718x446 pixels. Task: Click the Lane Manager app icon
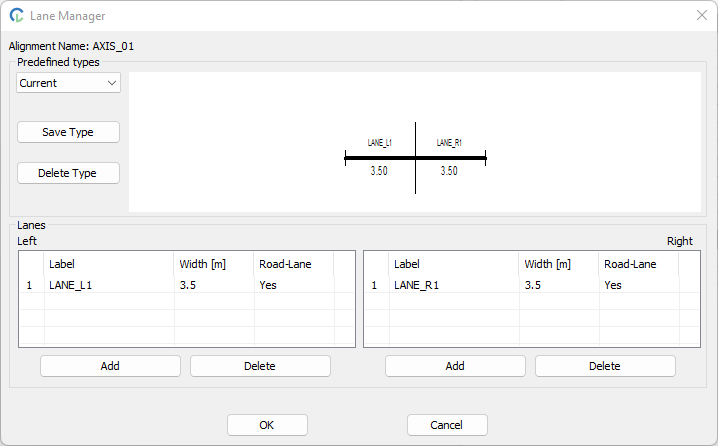coord(17,16)
